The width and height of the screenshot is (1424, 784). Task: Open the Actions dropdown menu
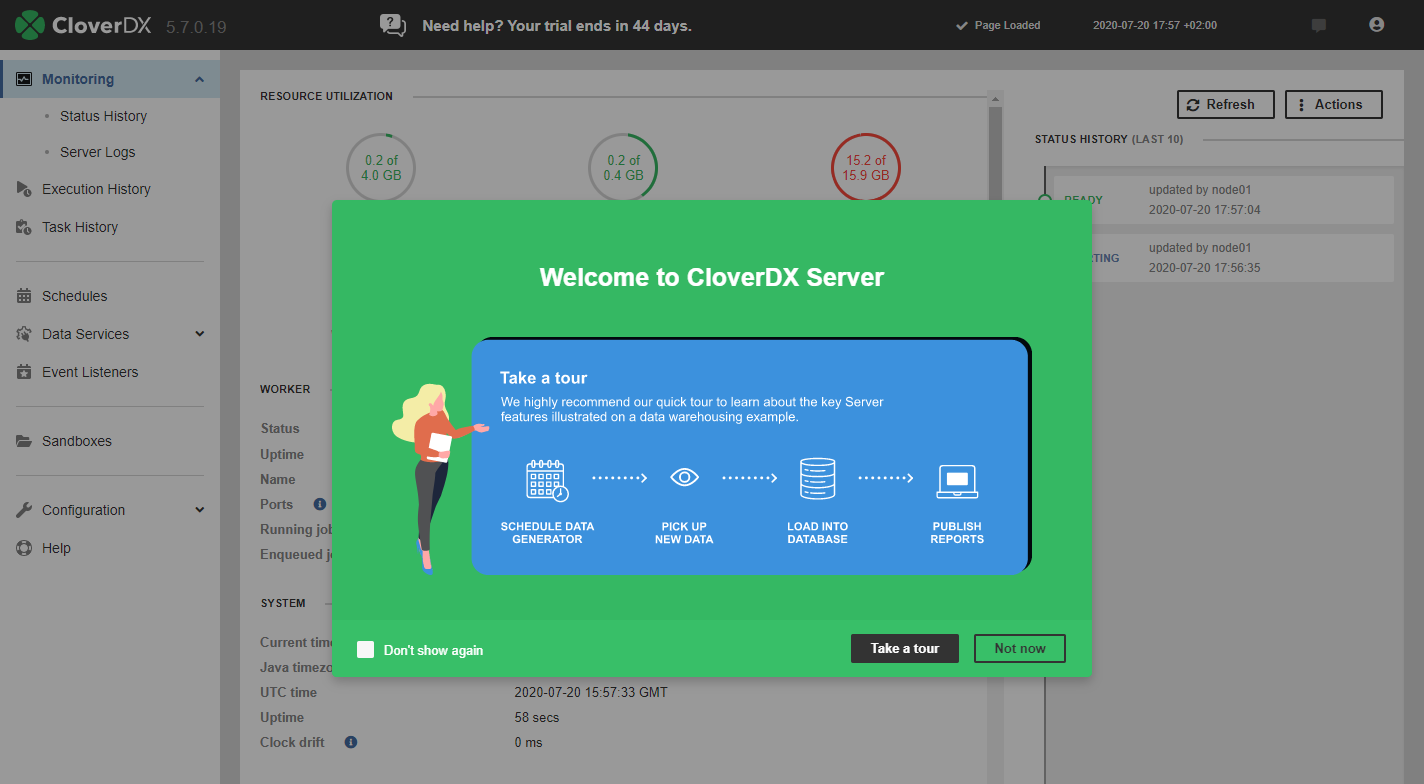pyautogui.click(x=1334, y=105)
